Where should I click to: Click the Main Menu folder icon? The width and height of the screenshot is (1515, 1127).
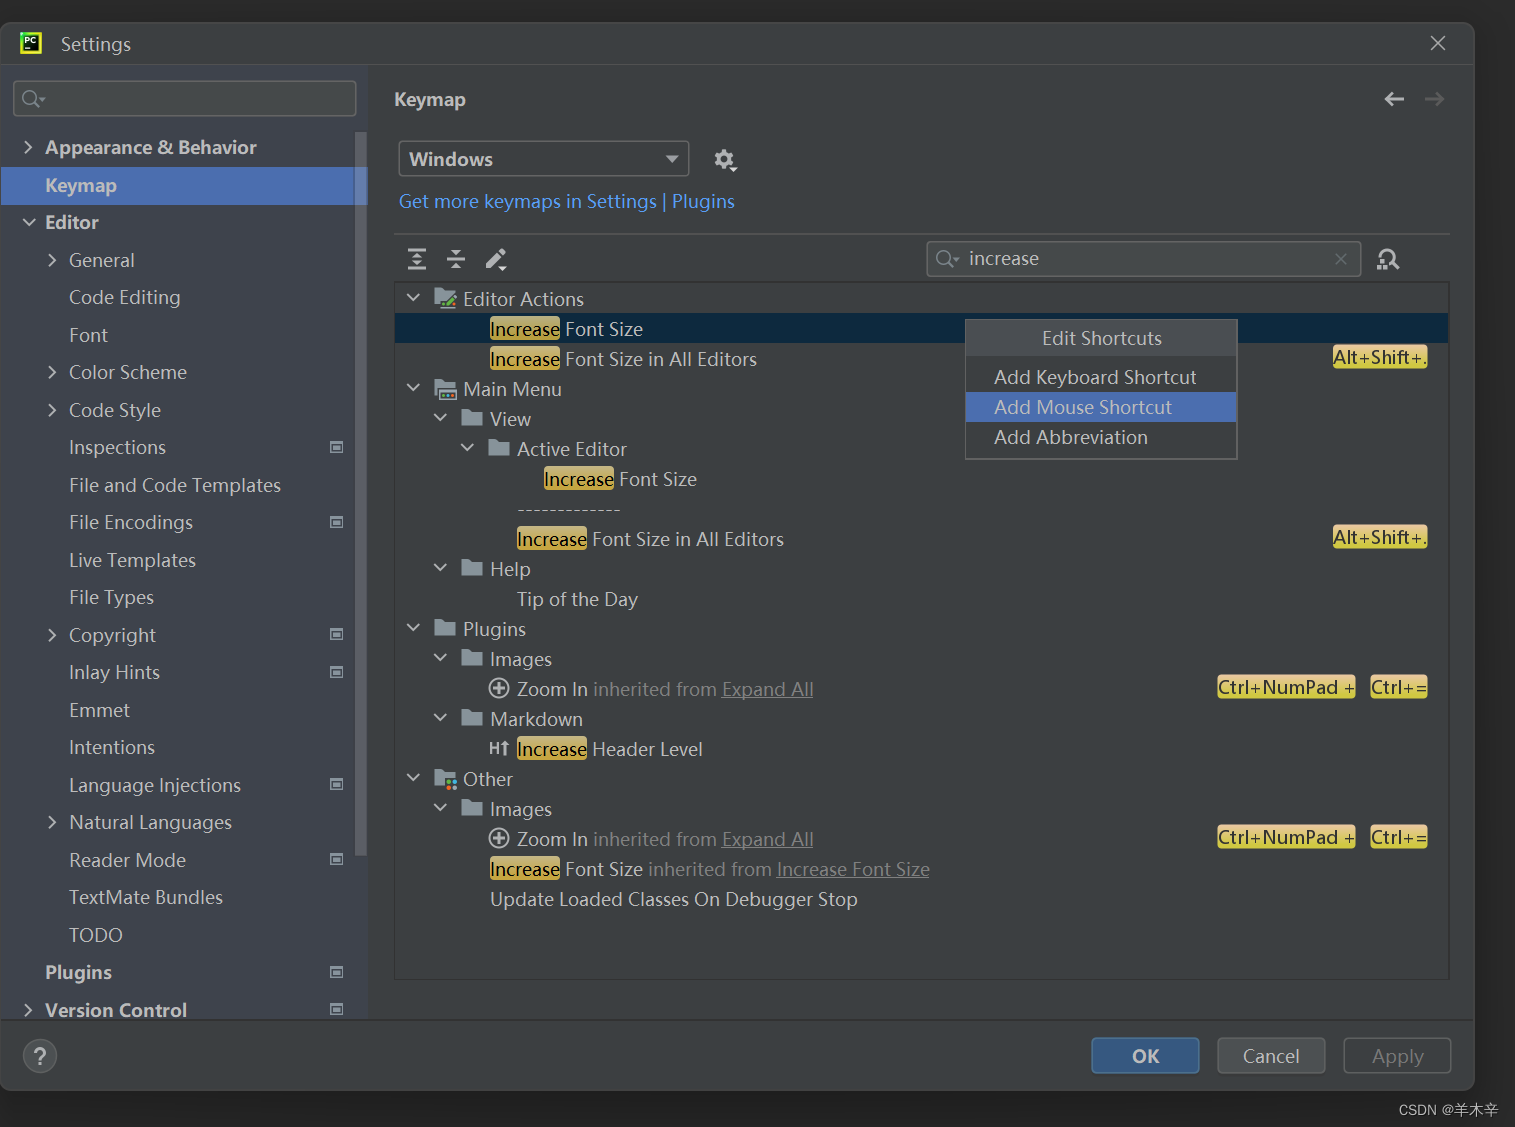(x=446, y=388)
